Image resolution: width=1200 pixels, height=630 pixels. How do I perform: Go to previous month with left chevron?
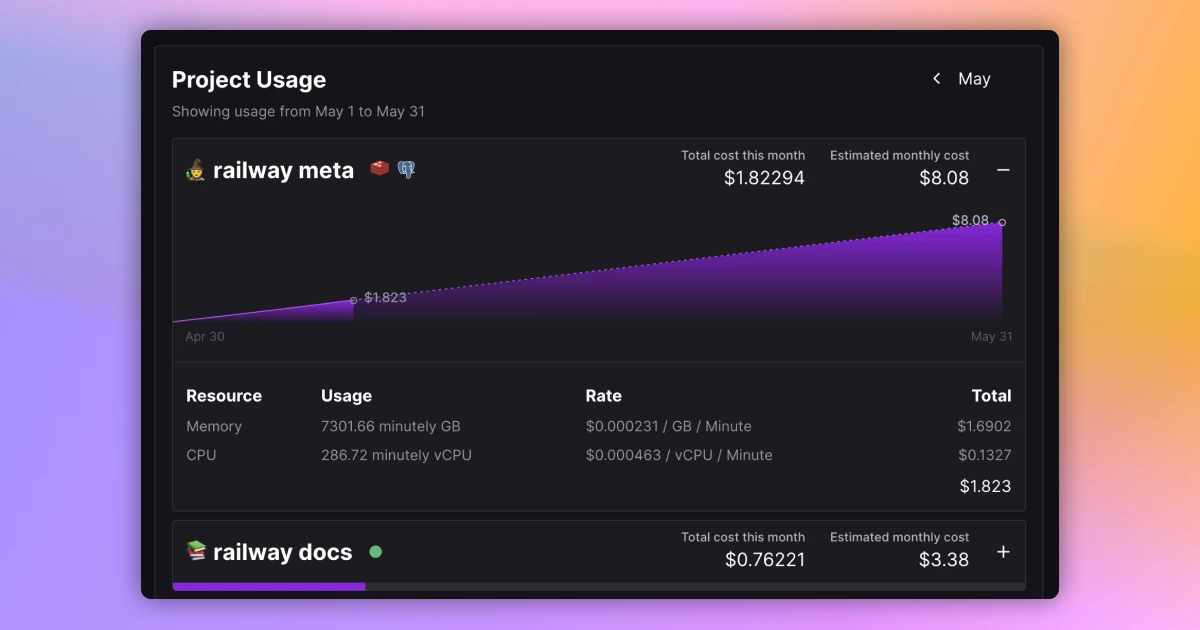pyautogui.click(x=936, y=78)
